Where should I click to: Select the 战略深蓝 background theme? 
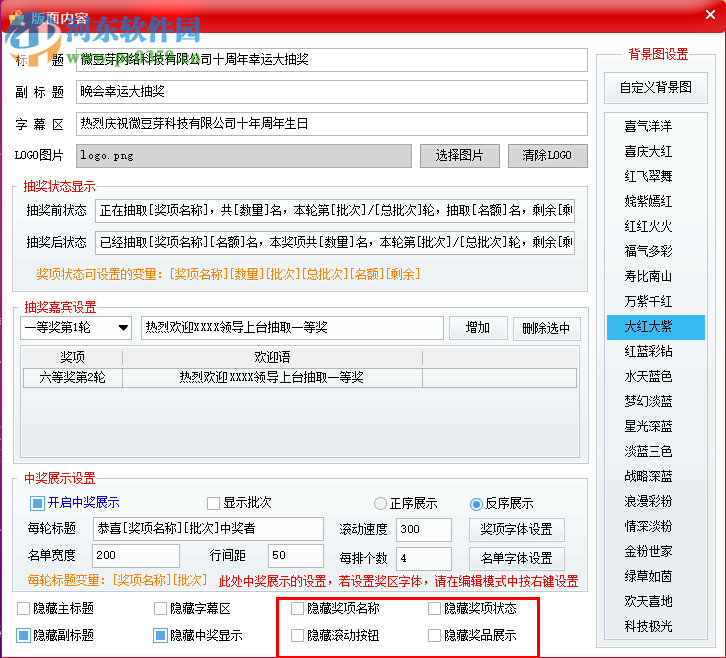pyautogui.click(x=656, y=476)
